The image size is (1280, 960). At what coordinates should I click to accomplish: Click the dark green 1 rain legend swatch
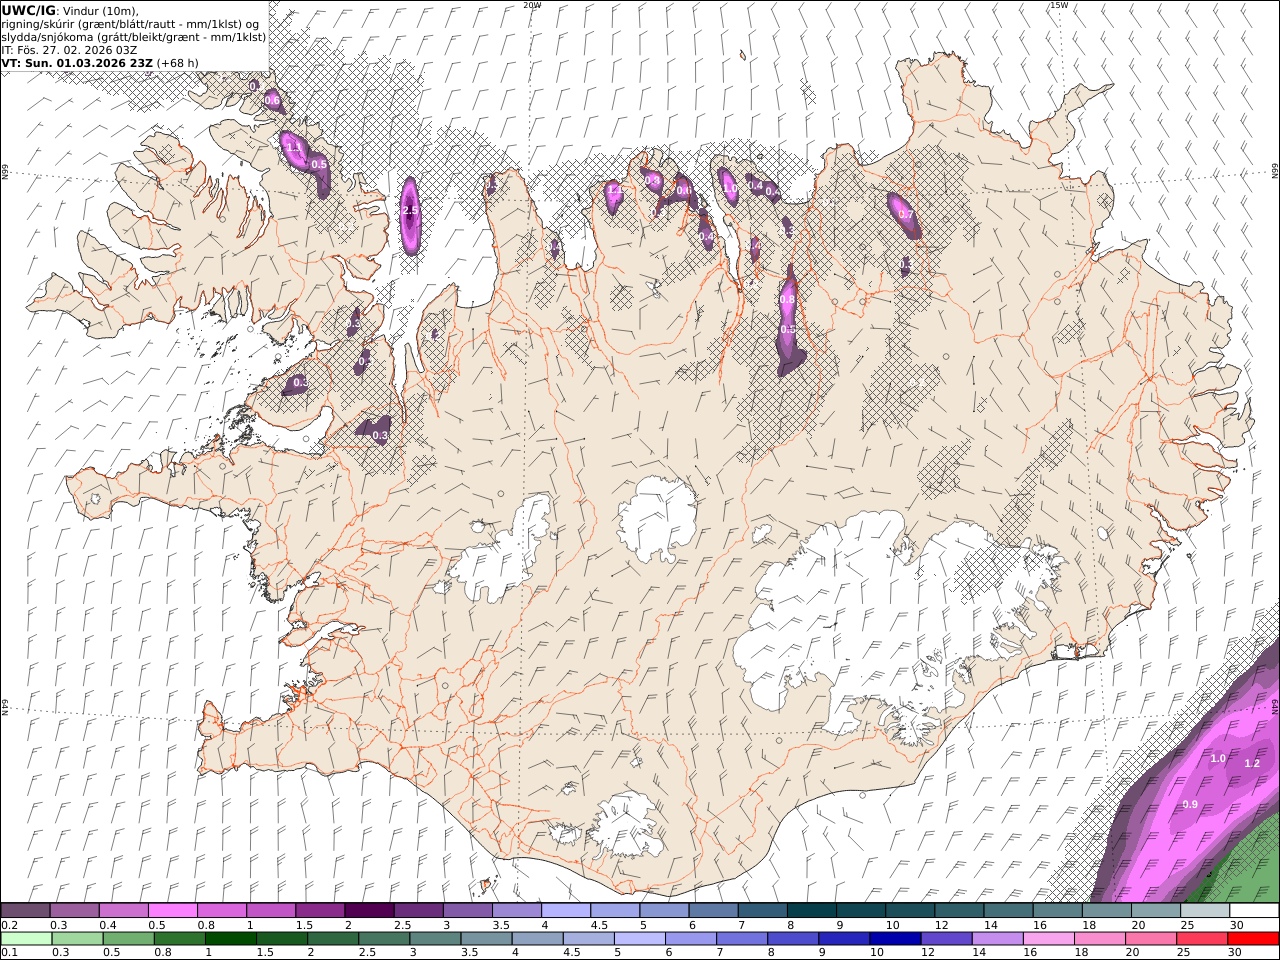[x=231, y=938]
